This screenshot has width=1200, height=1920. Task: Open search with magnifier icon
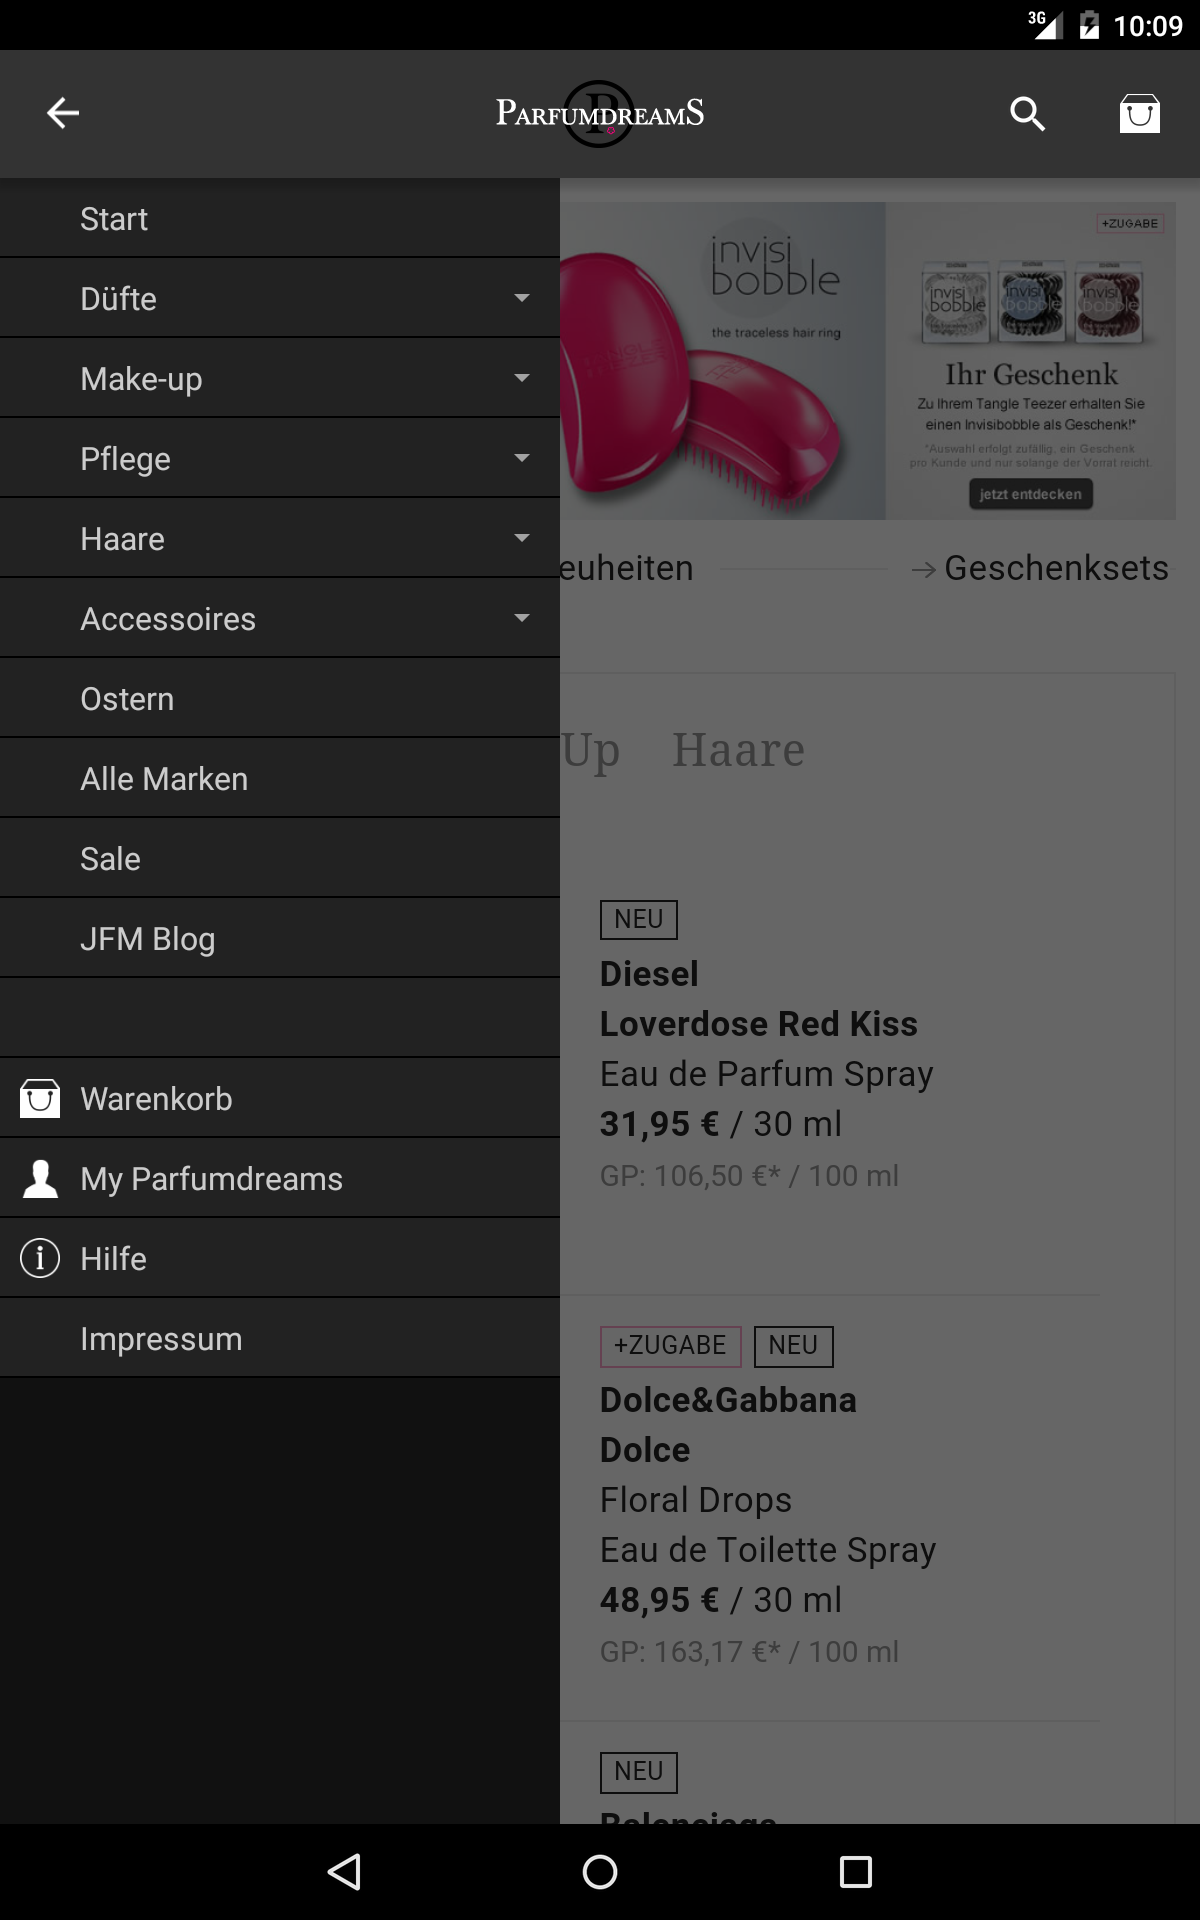coord(1027,114)
